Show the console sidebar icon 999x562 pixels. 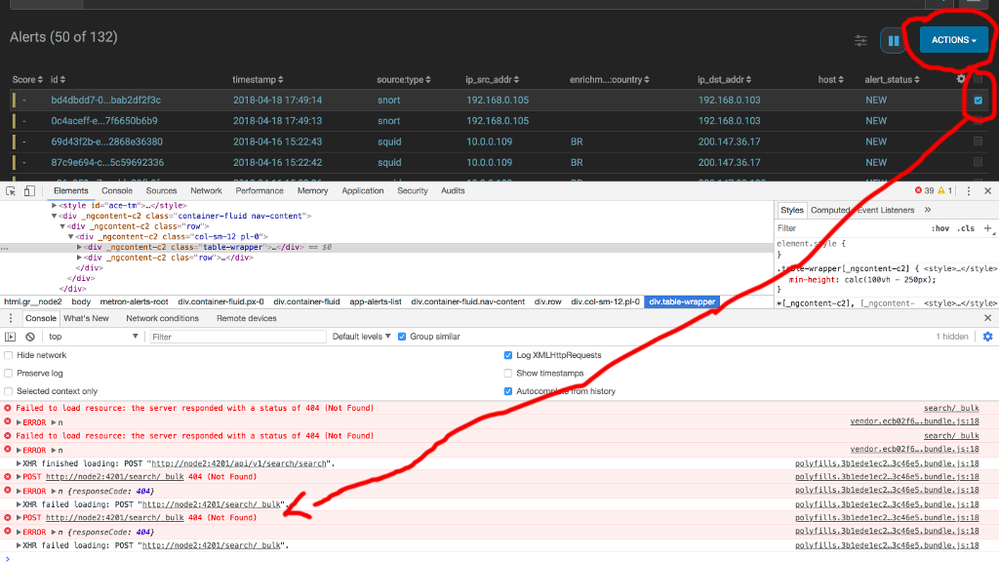11,337
